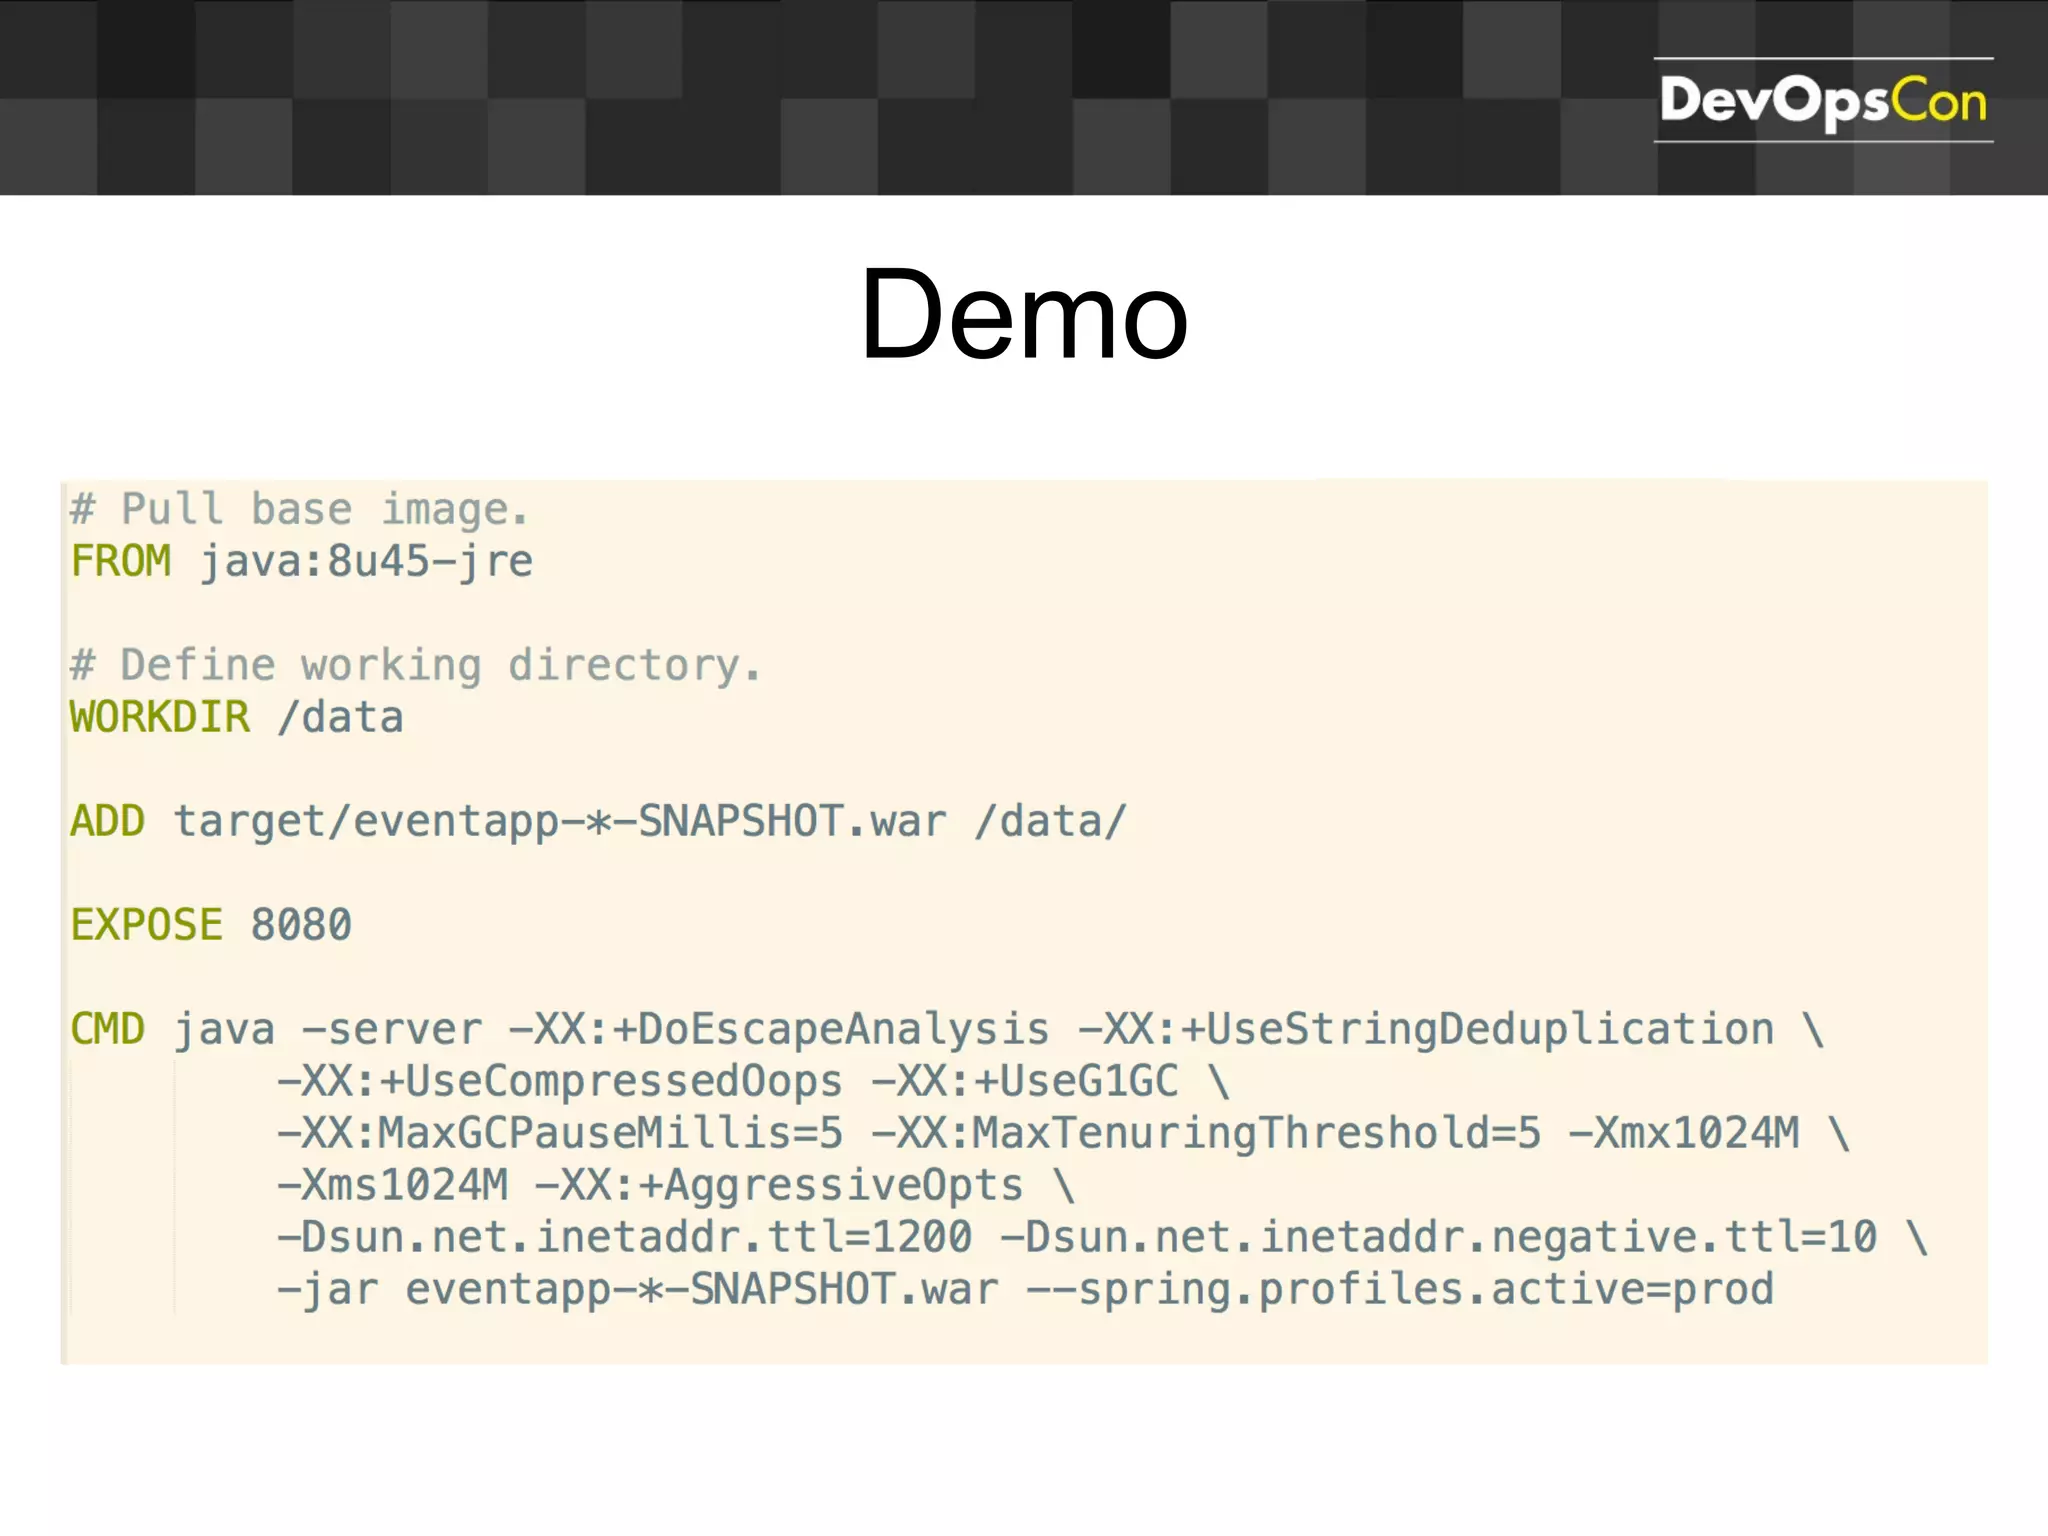Click '-Dsun.net.inetaddr.ttl=1200' option
This screenshot has width=2048, height=1536.
pyautogui.click(x=624, y=1237)
